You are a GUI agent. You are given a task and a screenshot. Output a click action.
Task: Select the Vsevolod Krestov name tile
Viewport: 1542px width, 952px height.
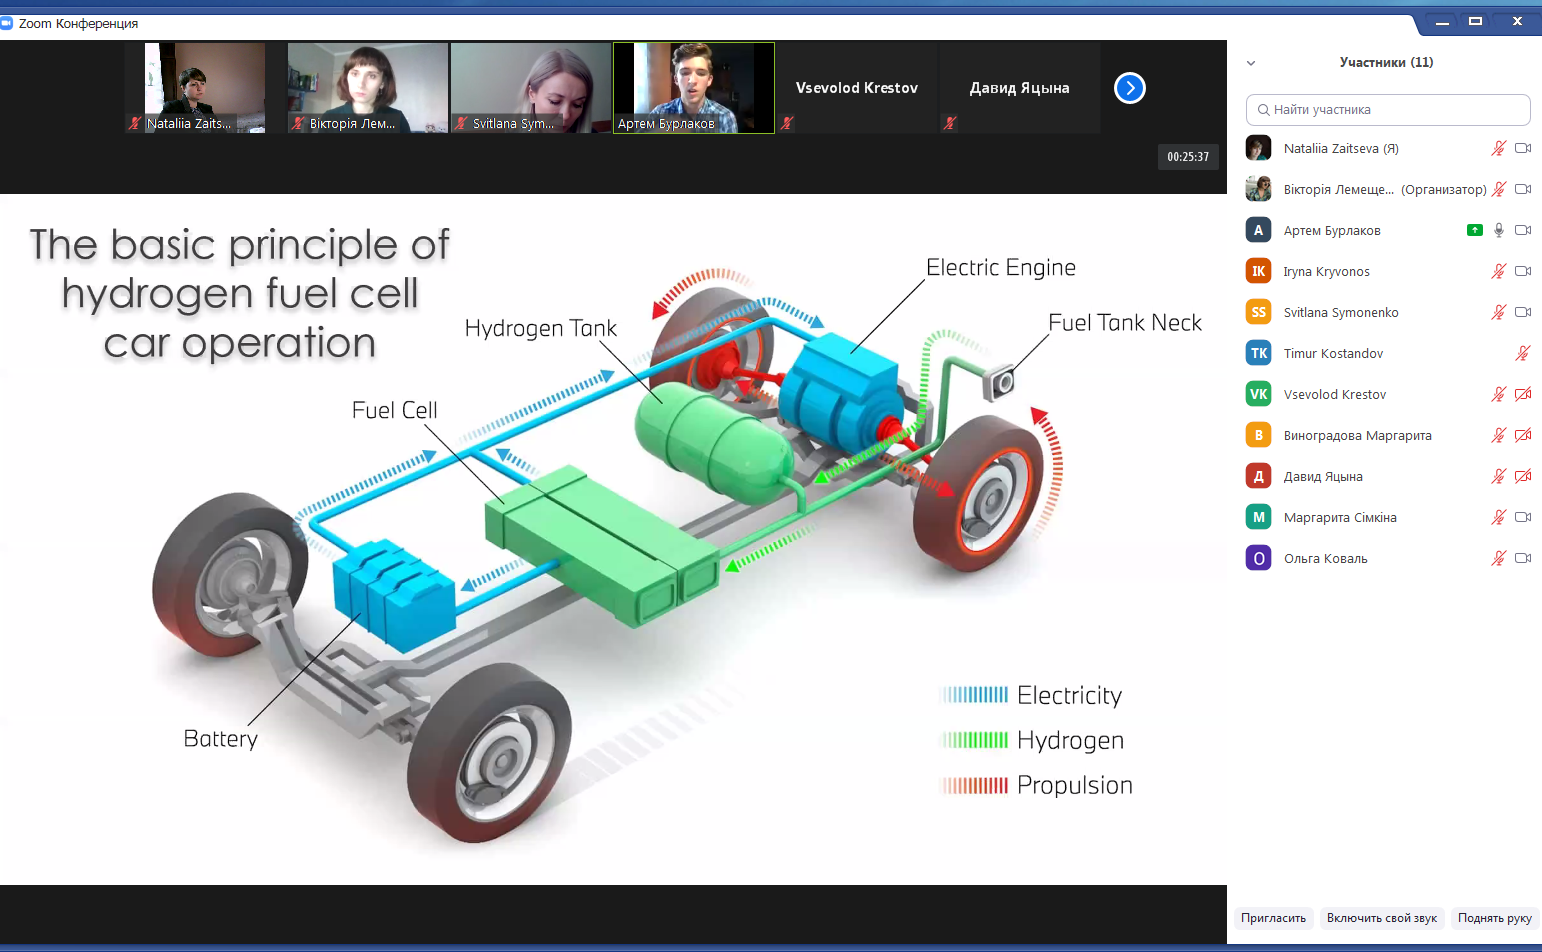(x=857, y=88)
